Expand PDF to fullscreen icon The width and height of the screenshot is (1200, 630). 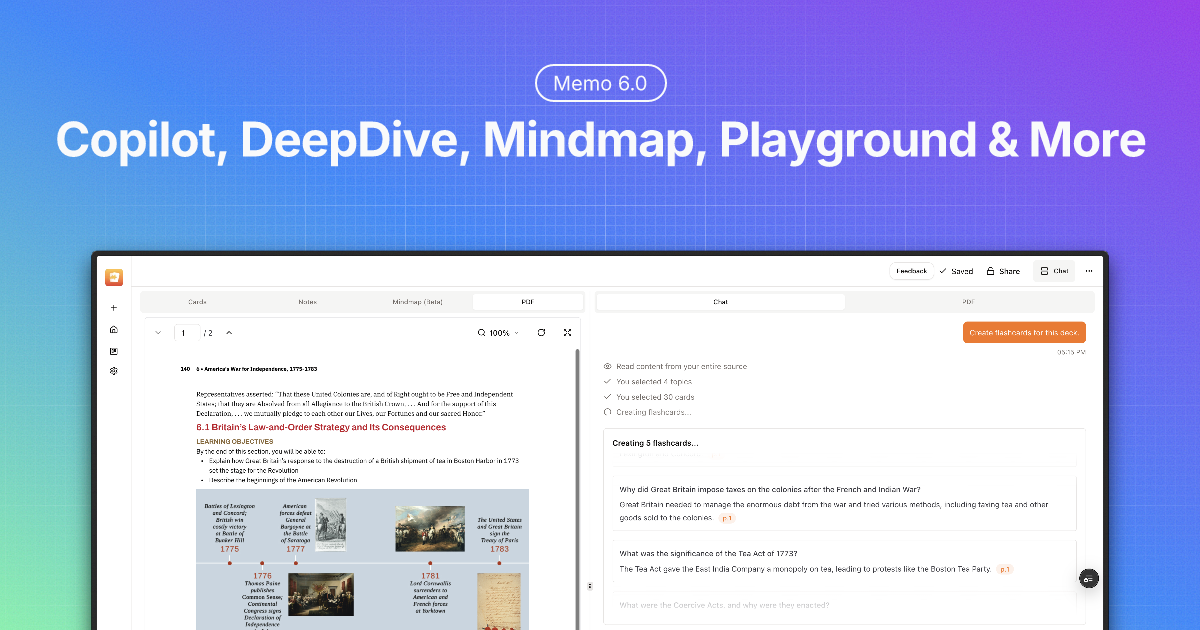568,333
